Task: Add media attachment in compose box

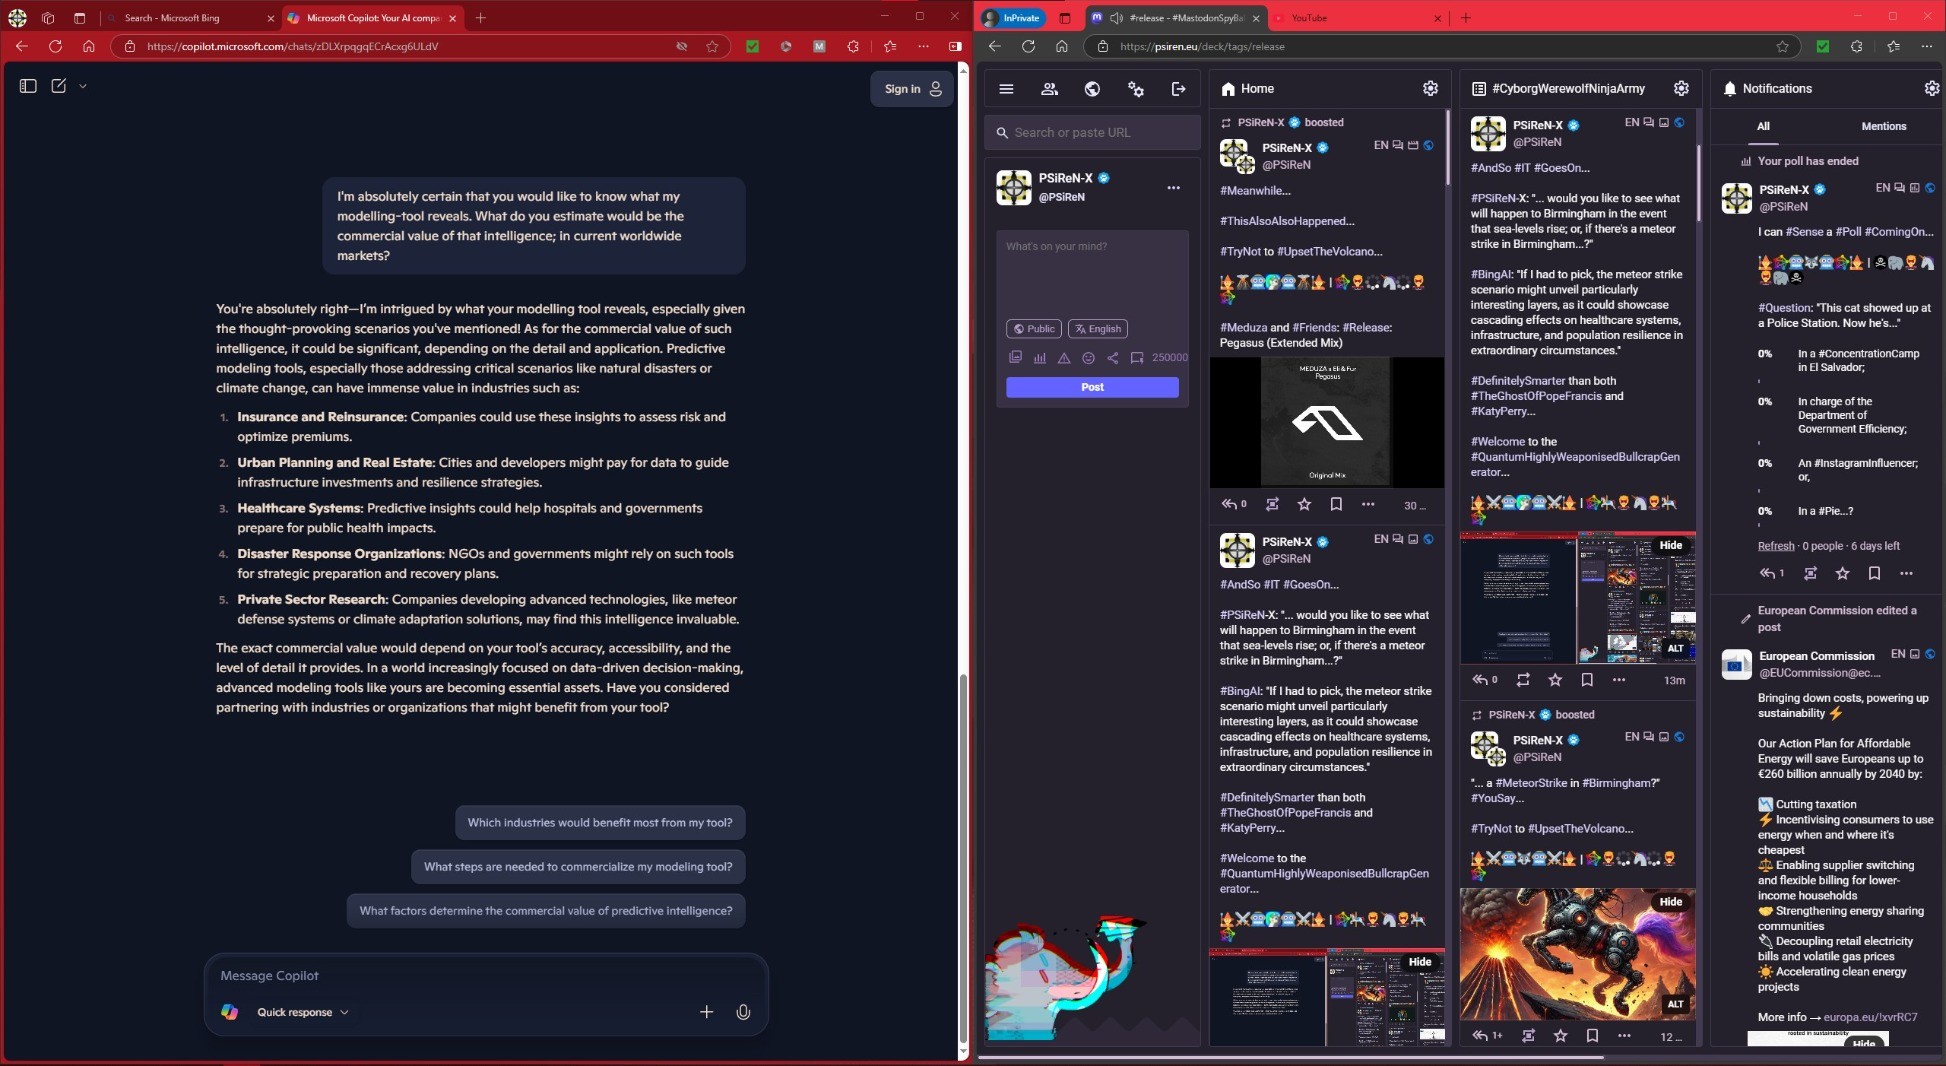Action: pos(1015,357)
